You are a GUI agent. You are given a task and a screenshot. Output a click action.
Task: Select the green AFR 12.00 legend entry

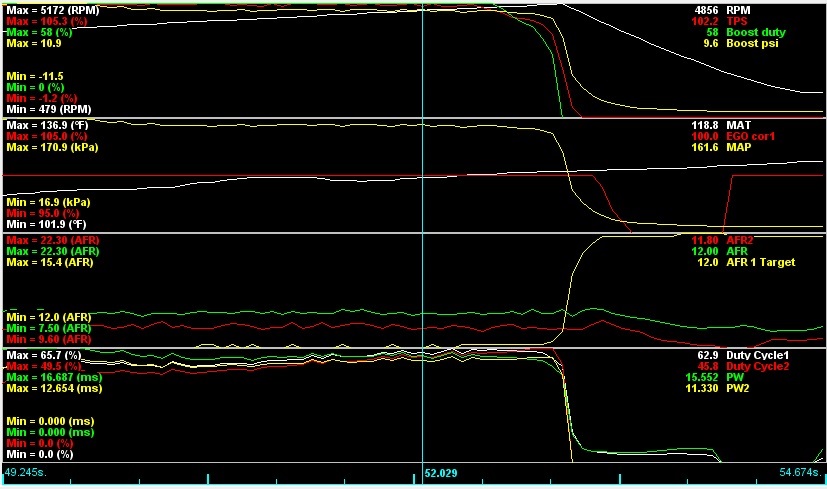(719, 251)
